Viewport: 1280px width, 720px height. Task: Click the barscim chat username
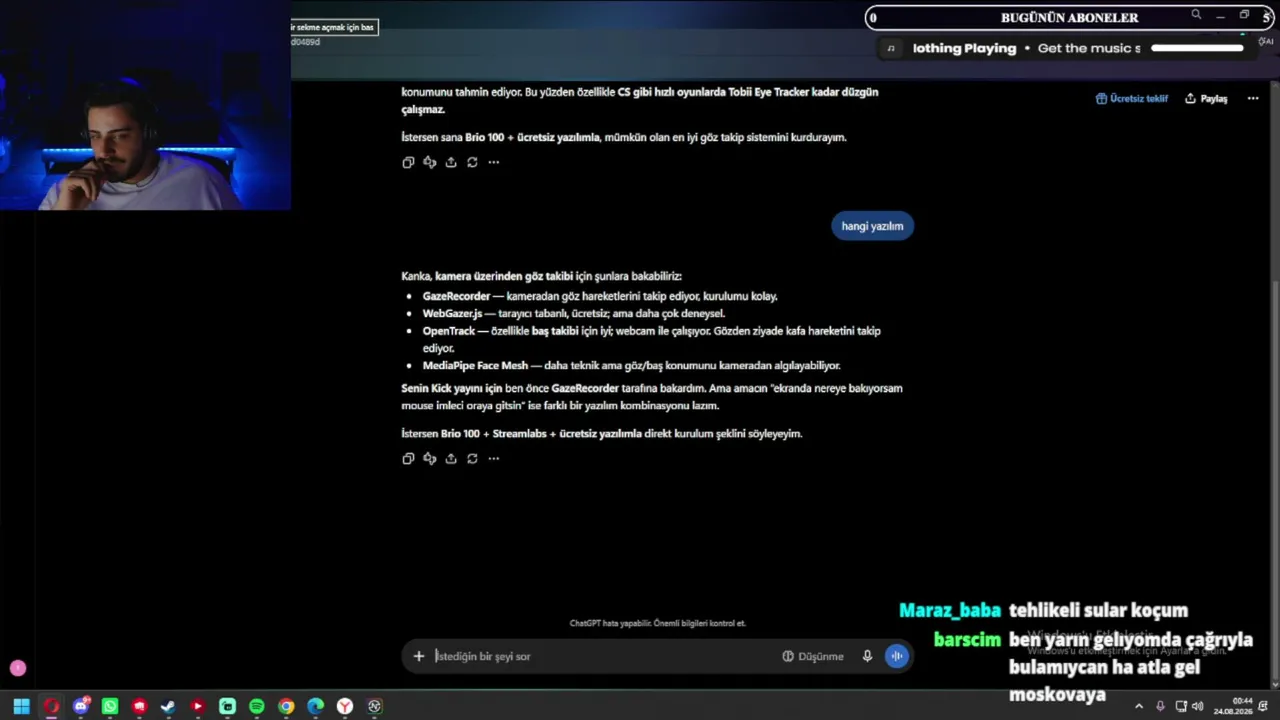(x=967, y=640)
